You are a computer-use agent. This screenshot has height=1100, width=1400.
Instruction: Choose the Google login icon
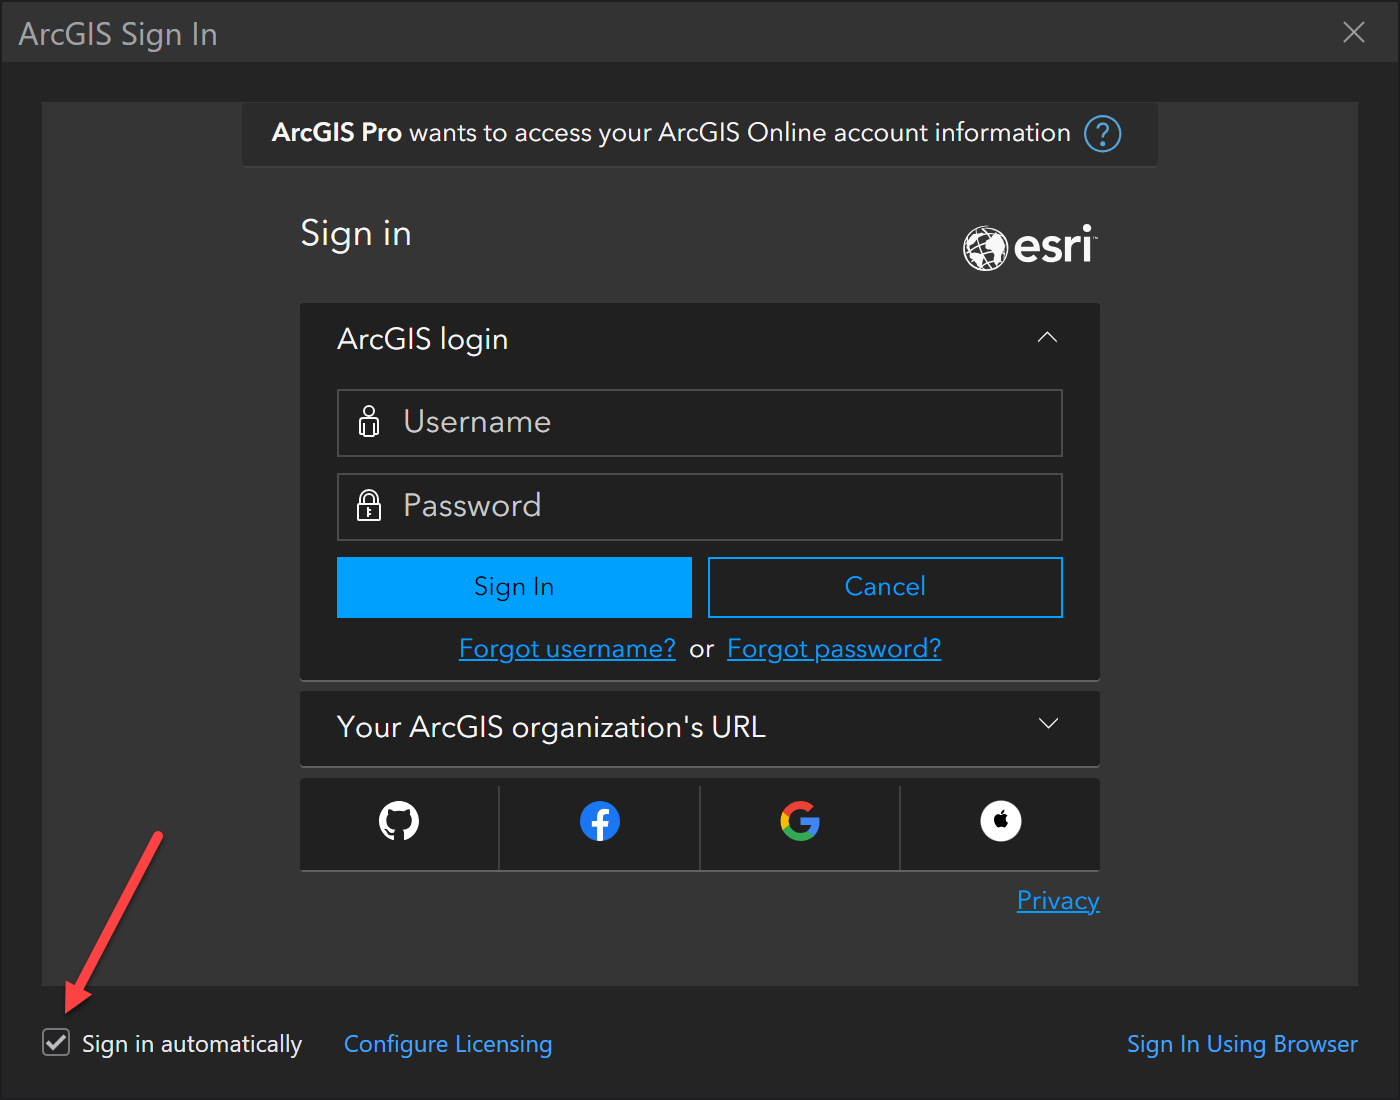click(800, 822)
